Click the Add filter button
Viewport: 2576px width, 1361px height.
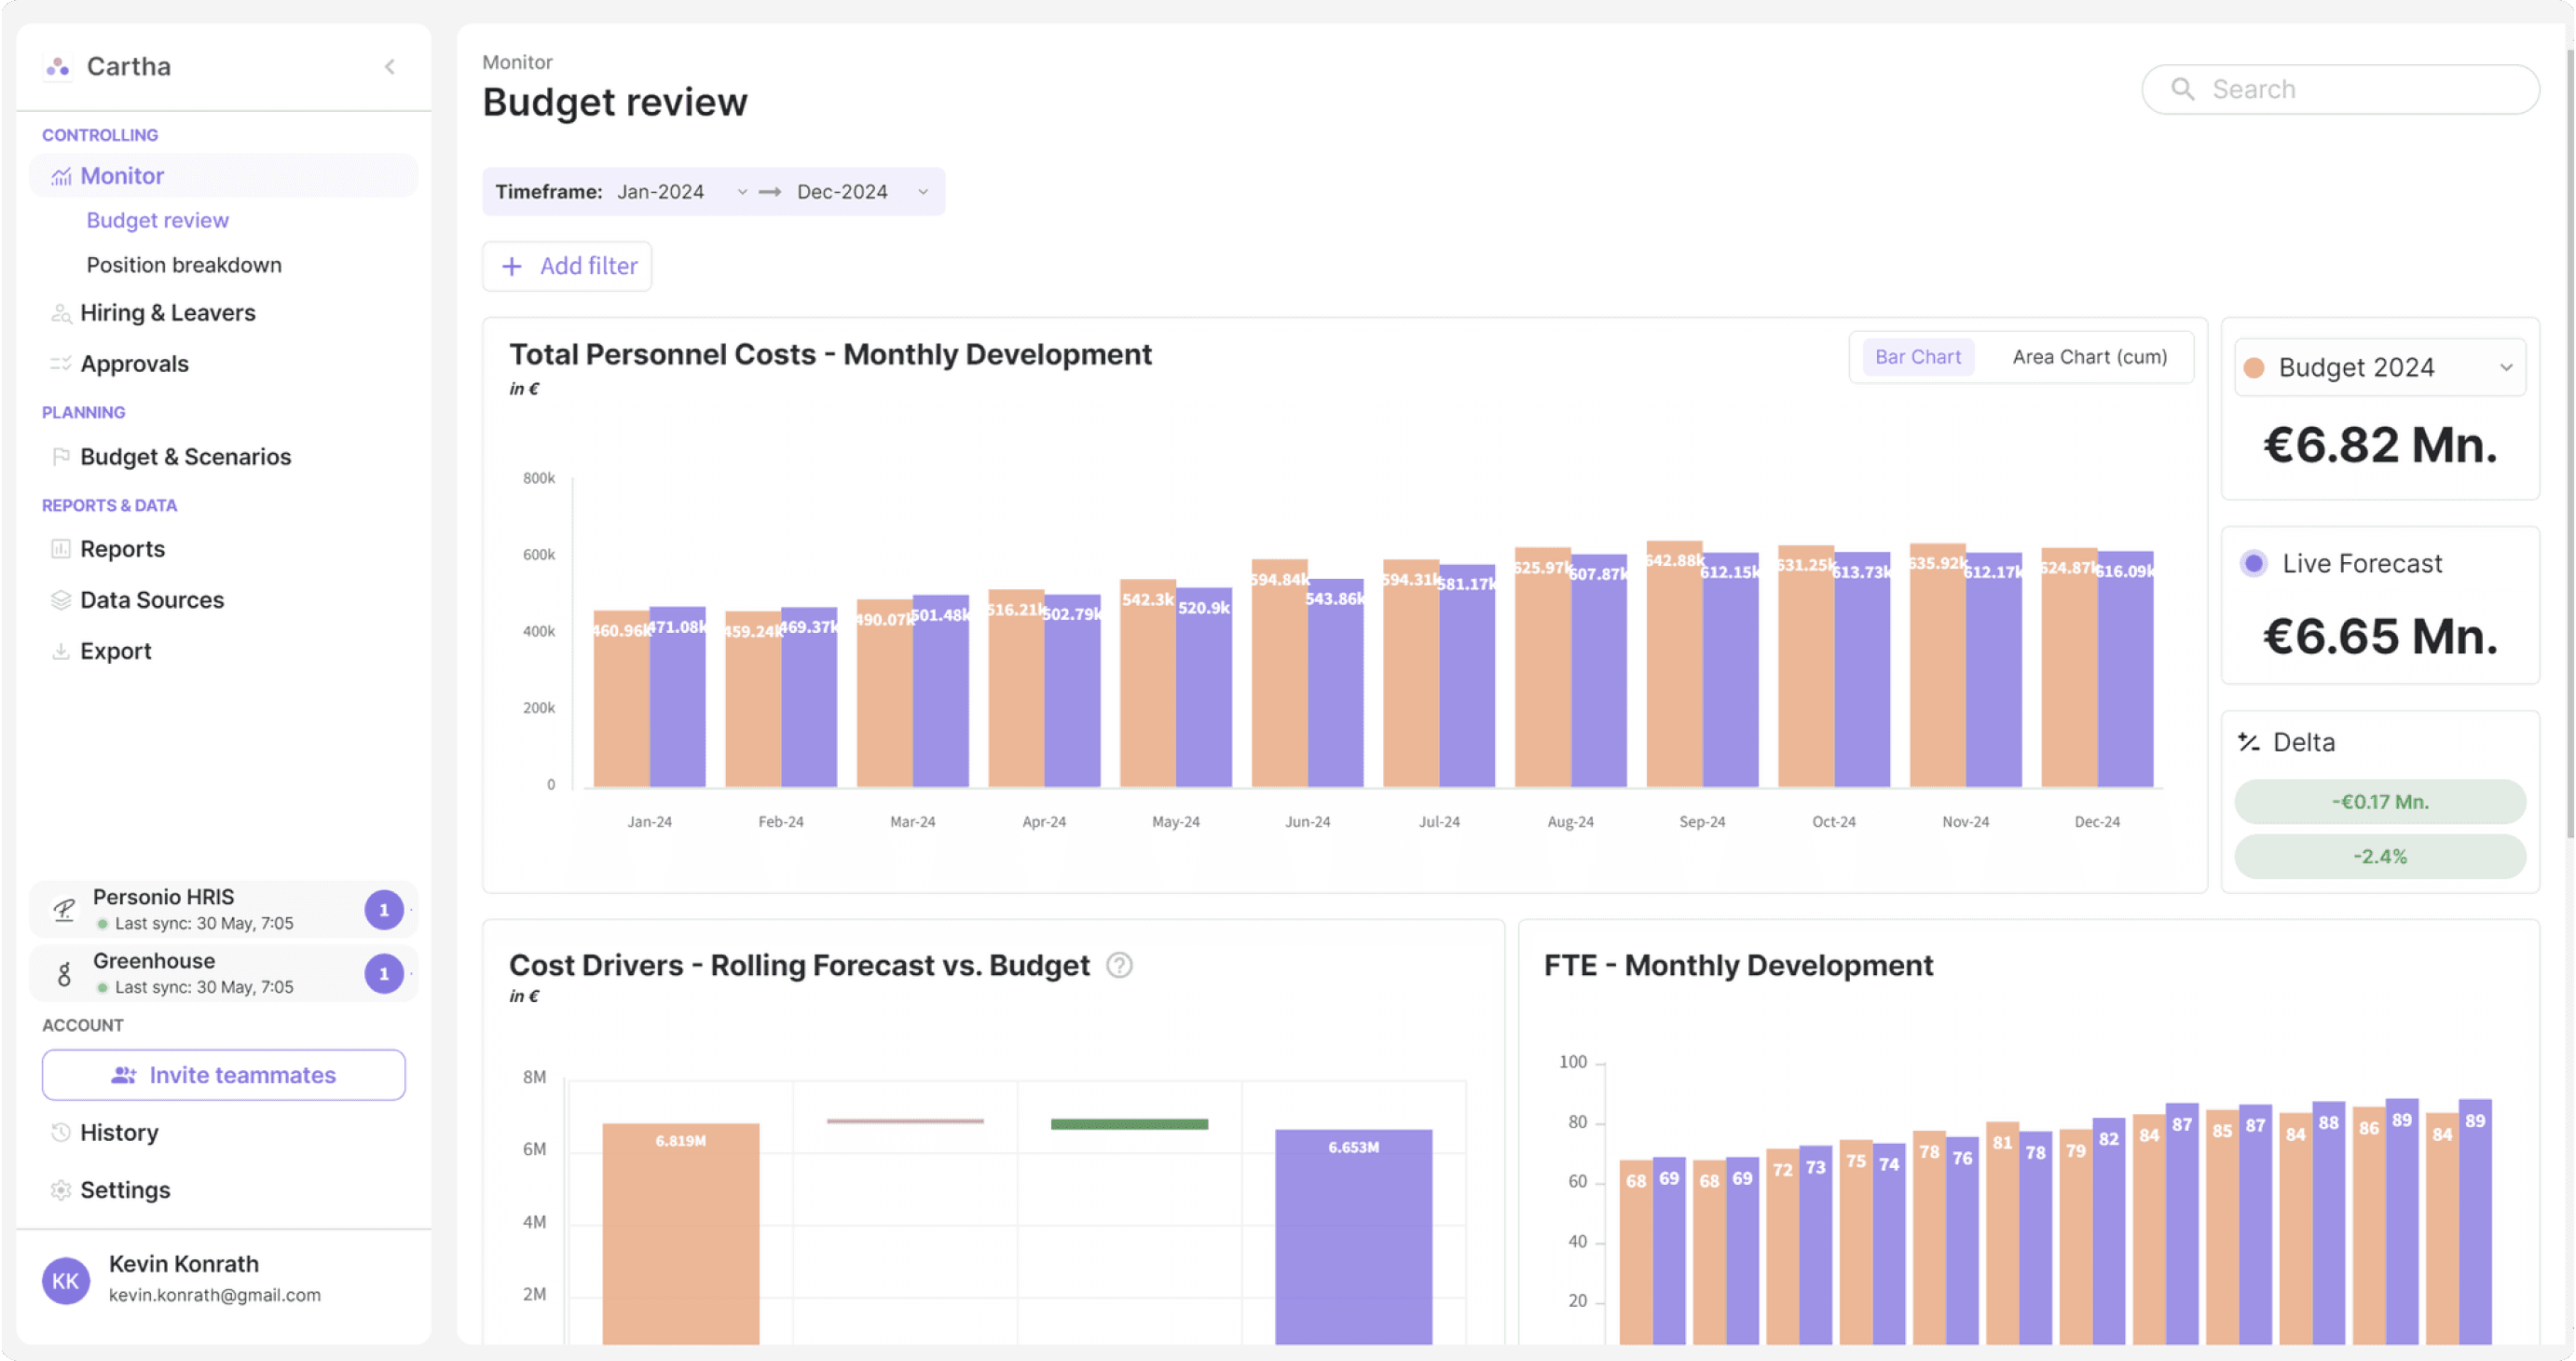point(567,266)
